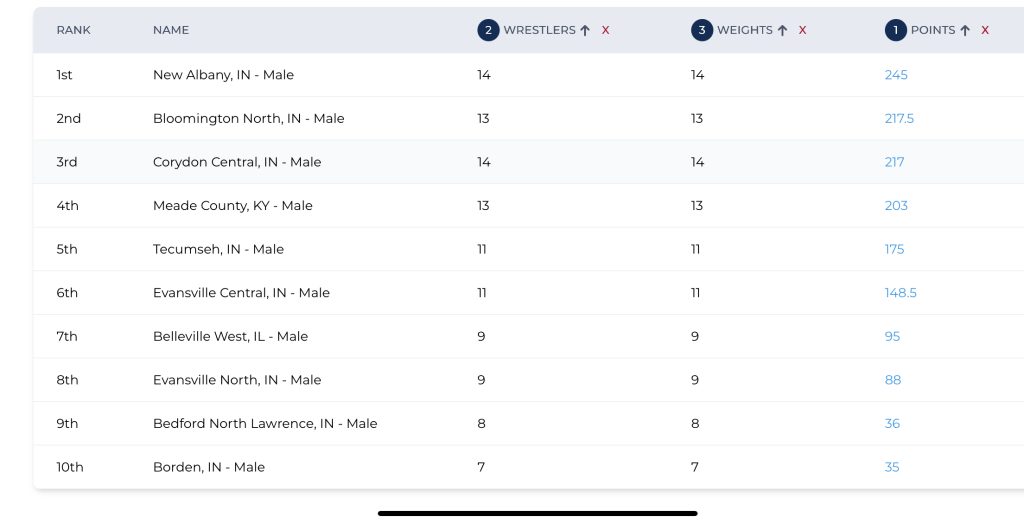Click the sort priority badge 2

488,31
